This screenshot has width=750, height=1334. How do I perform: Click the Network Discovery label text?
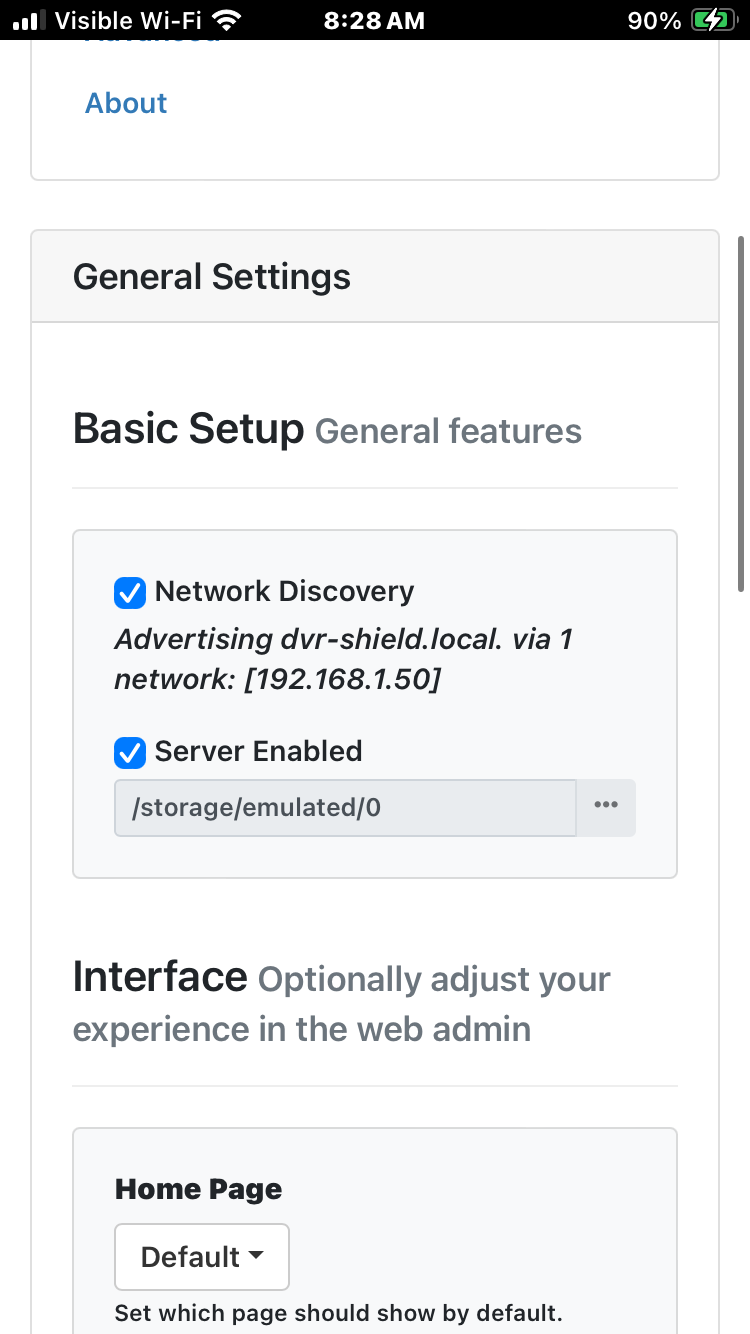point(284,591)
